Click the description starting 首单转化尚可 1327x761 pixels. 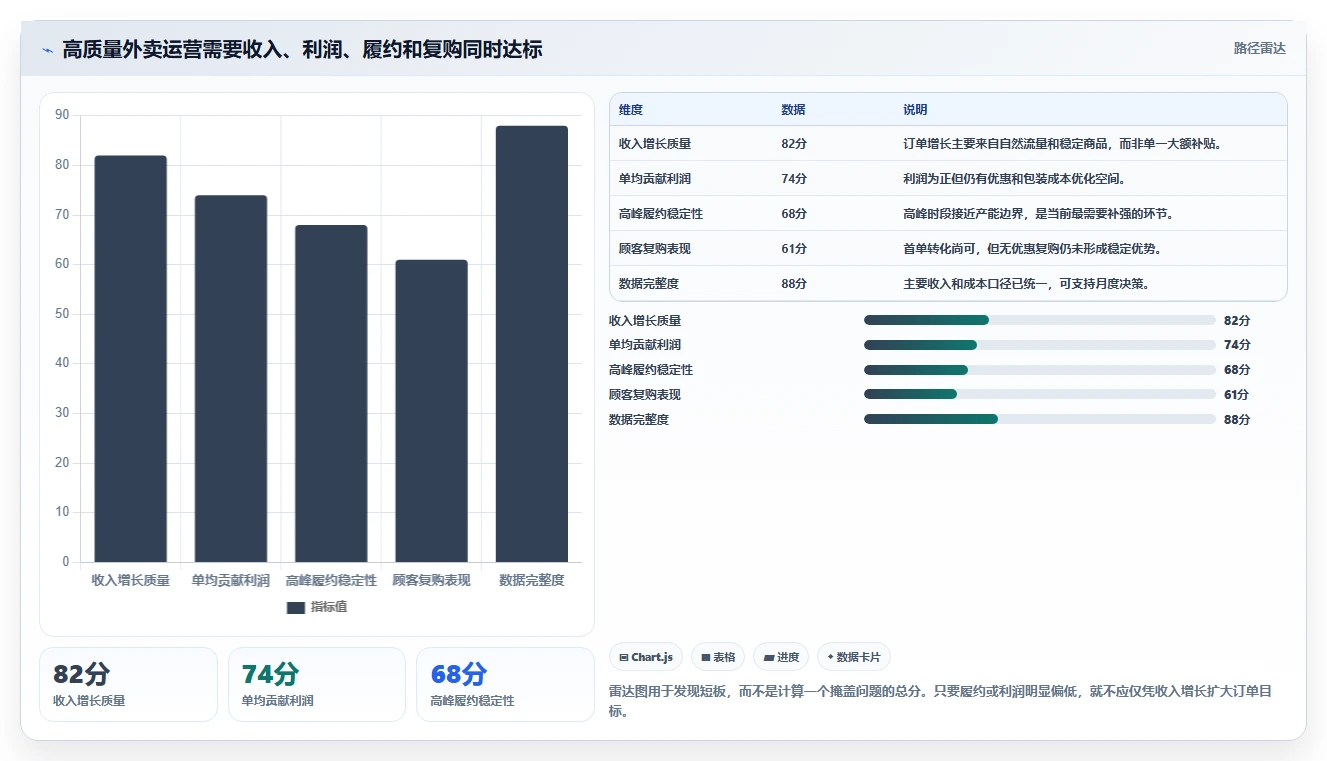(1032, 249)
